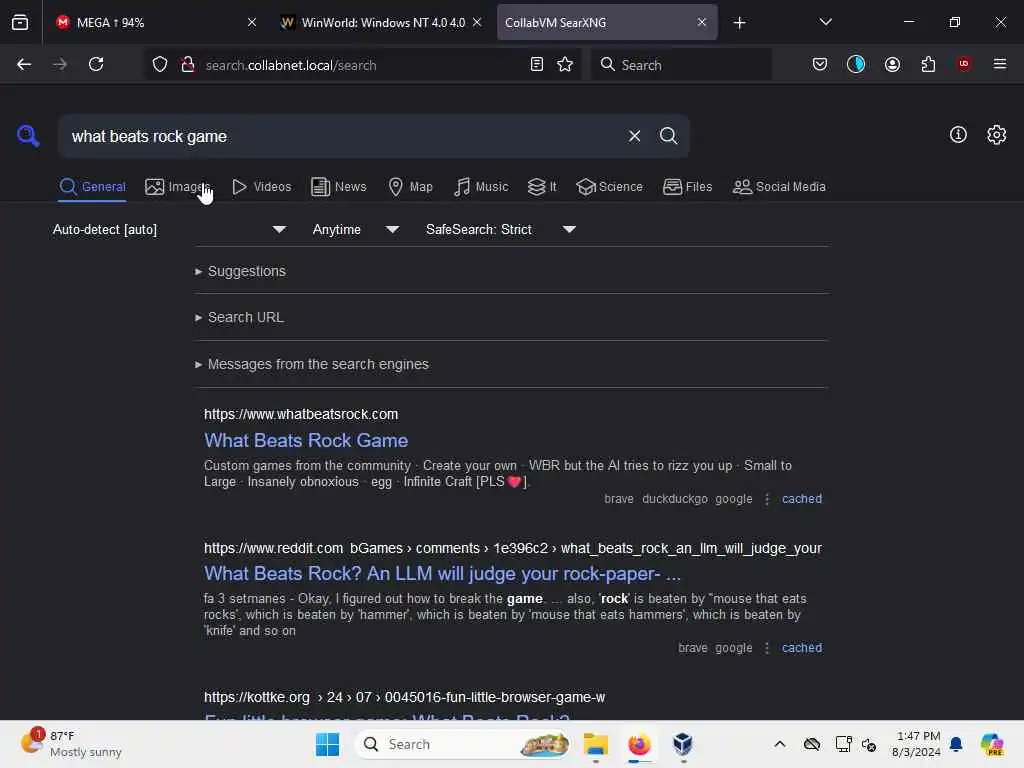Submit search with magnifier button
This screenshot has width=1024, height=768.
[x=668, y=136]
